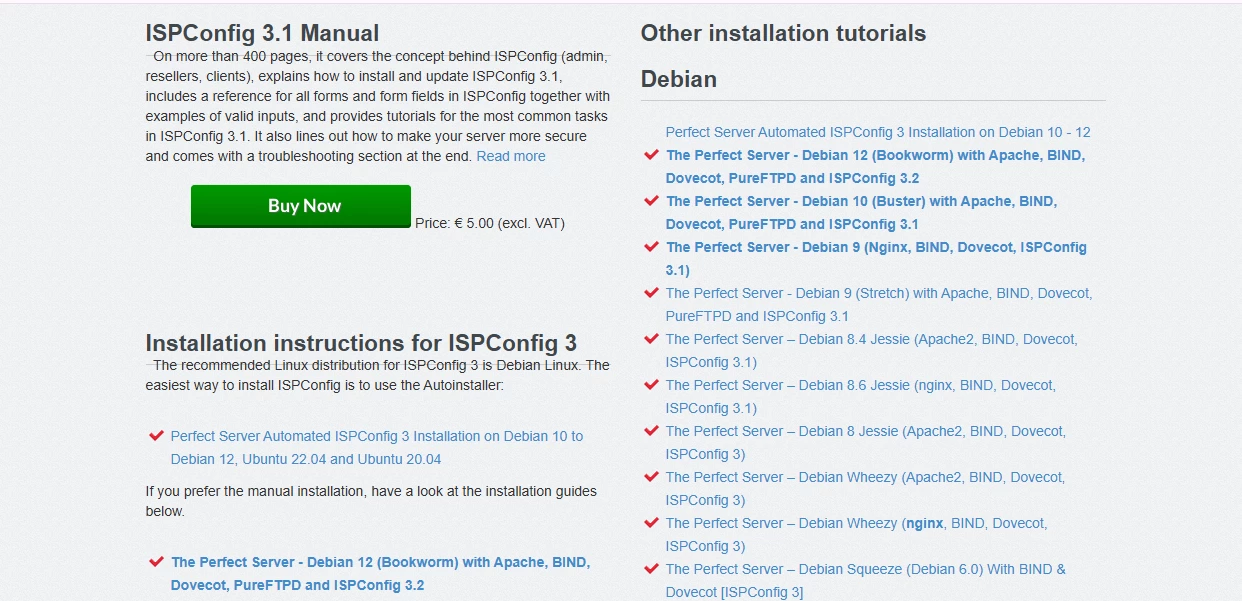
Task: Click the green Buy Now button
Action: coord(300,206)
